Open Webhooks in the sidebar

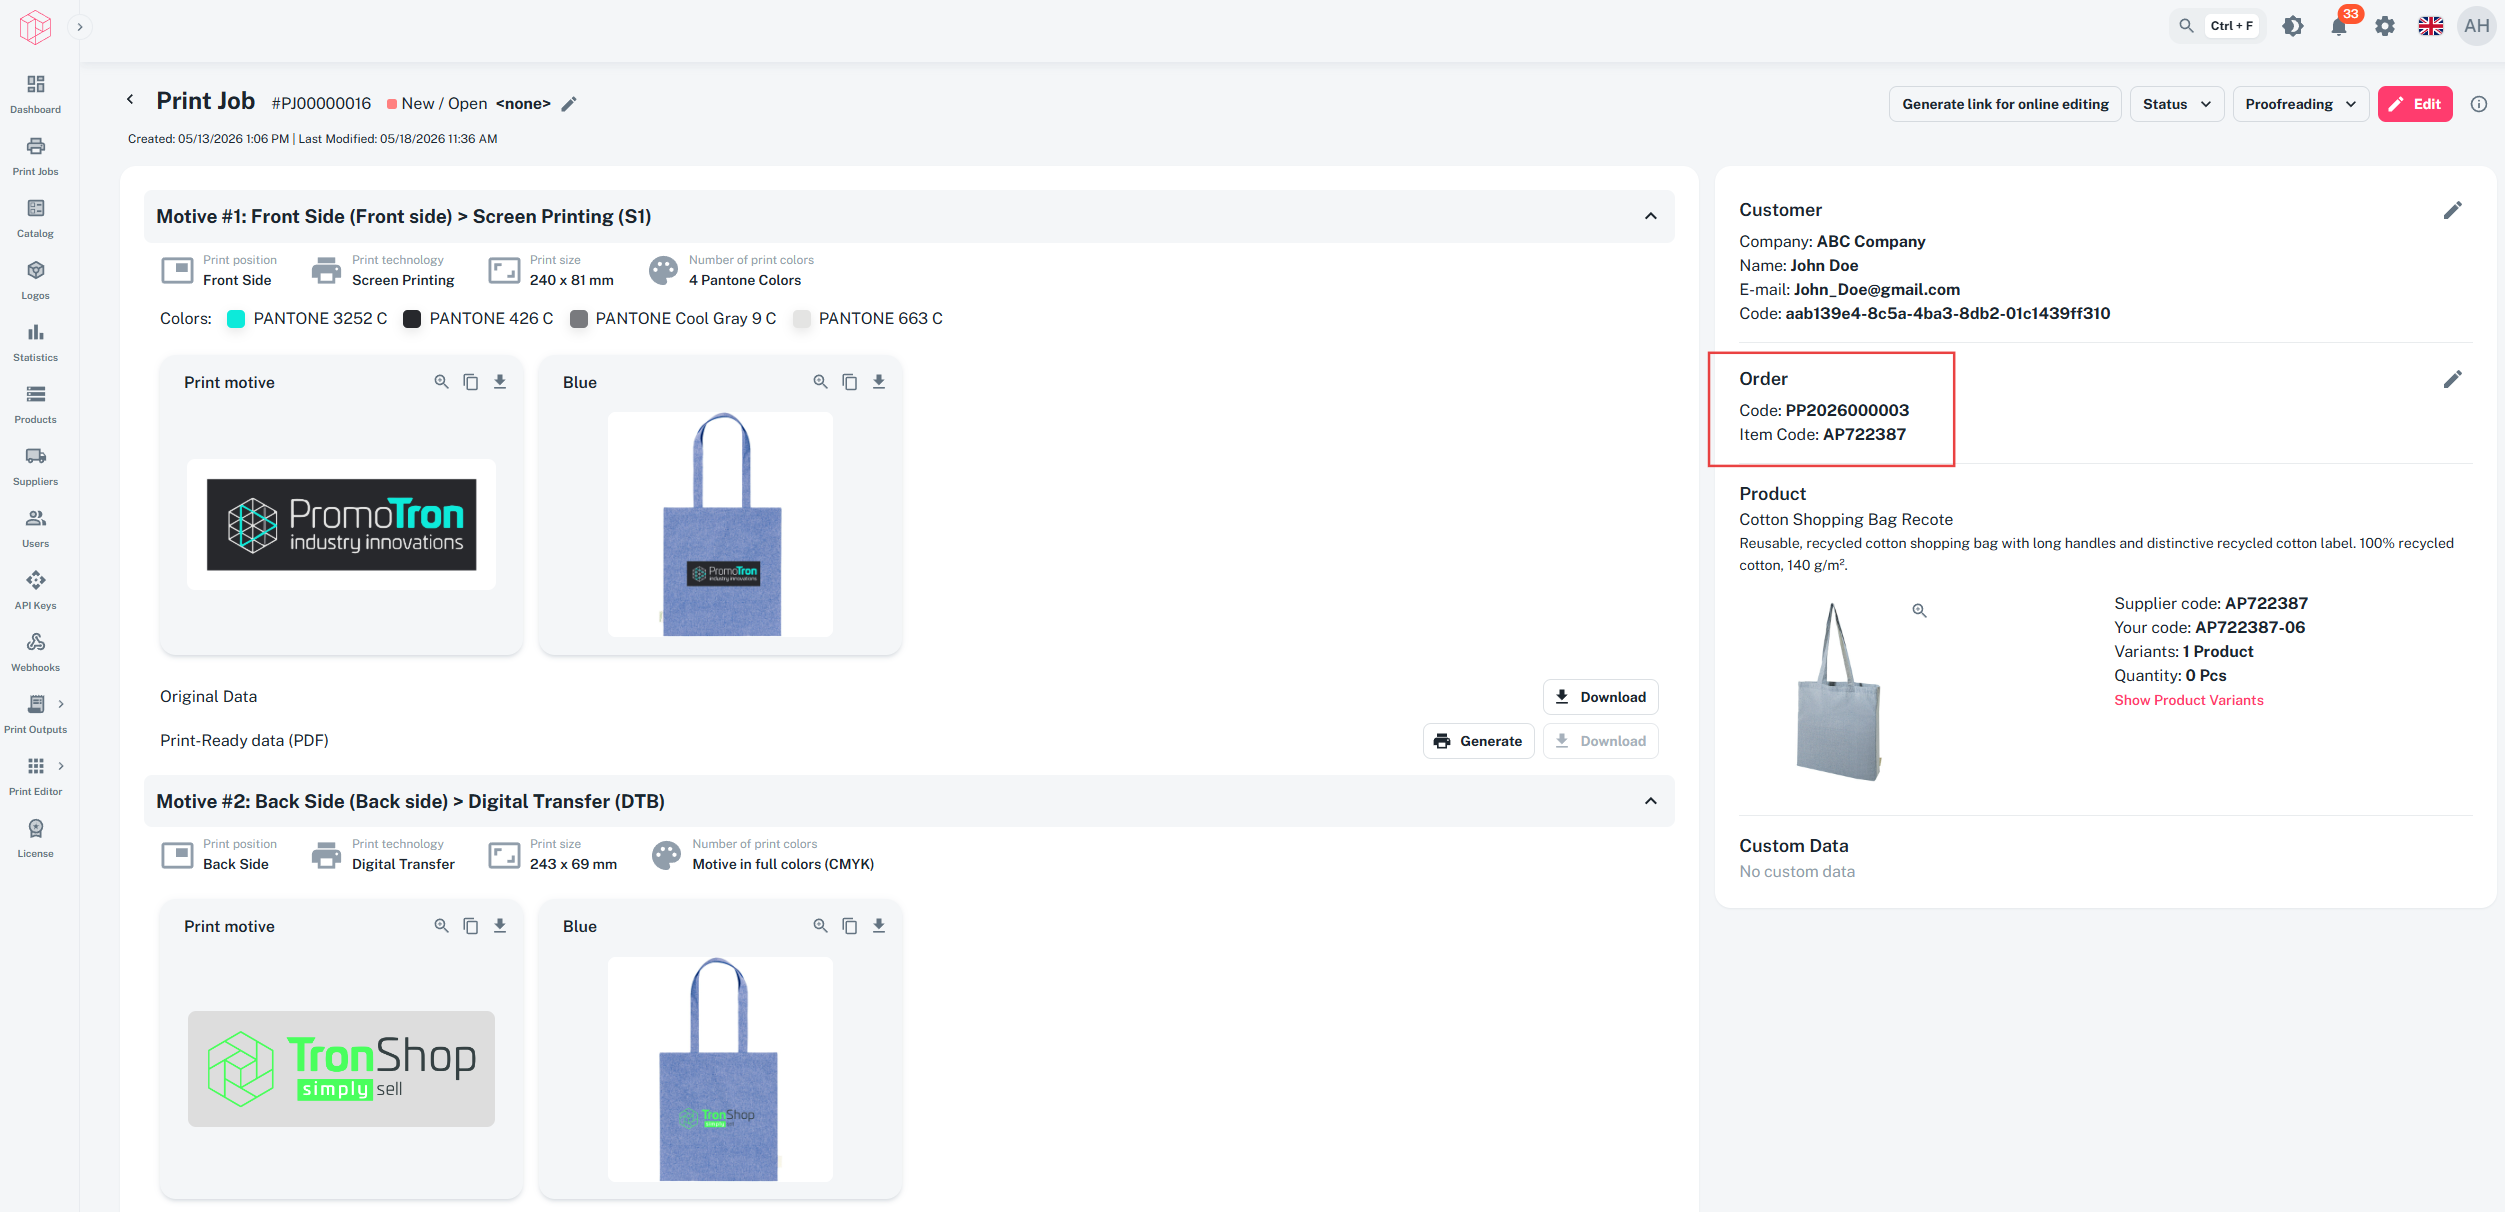(35, 652)
